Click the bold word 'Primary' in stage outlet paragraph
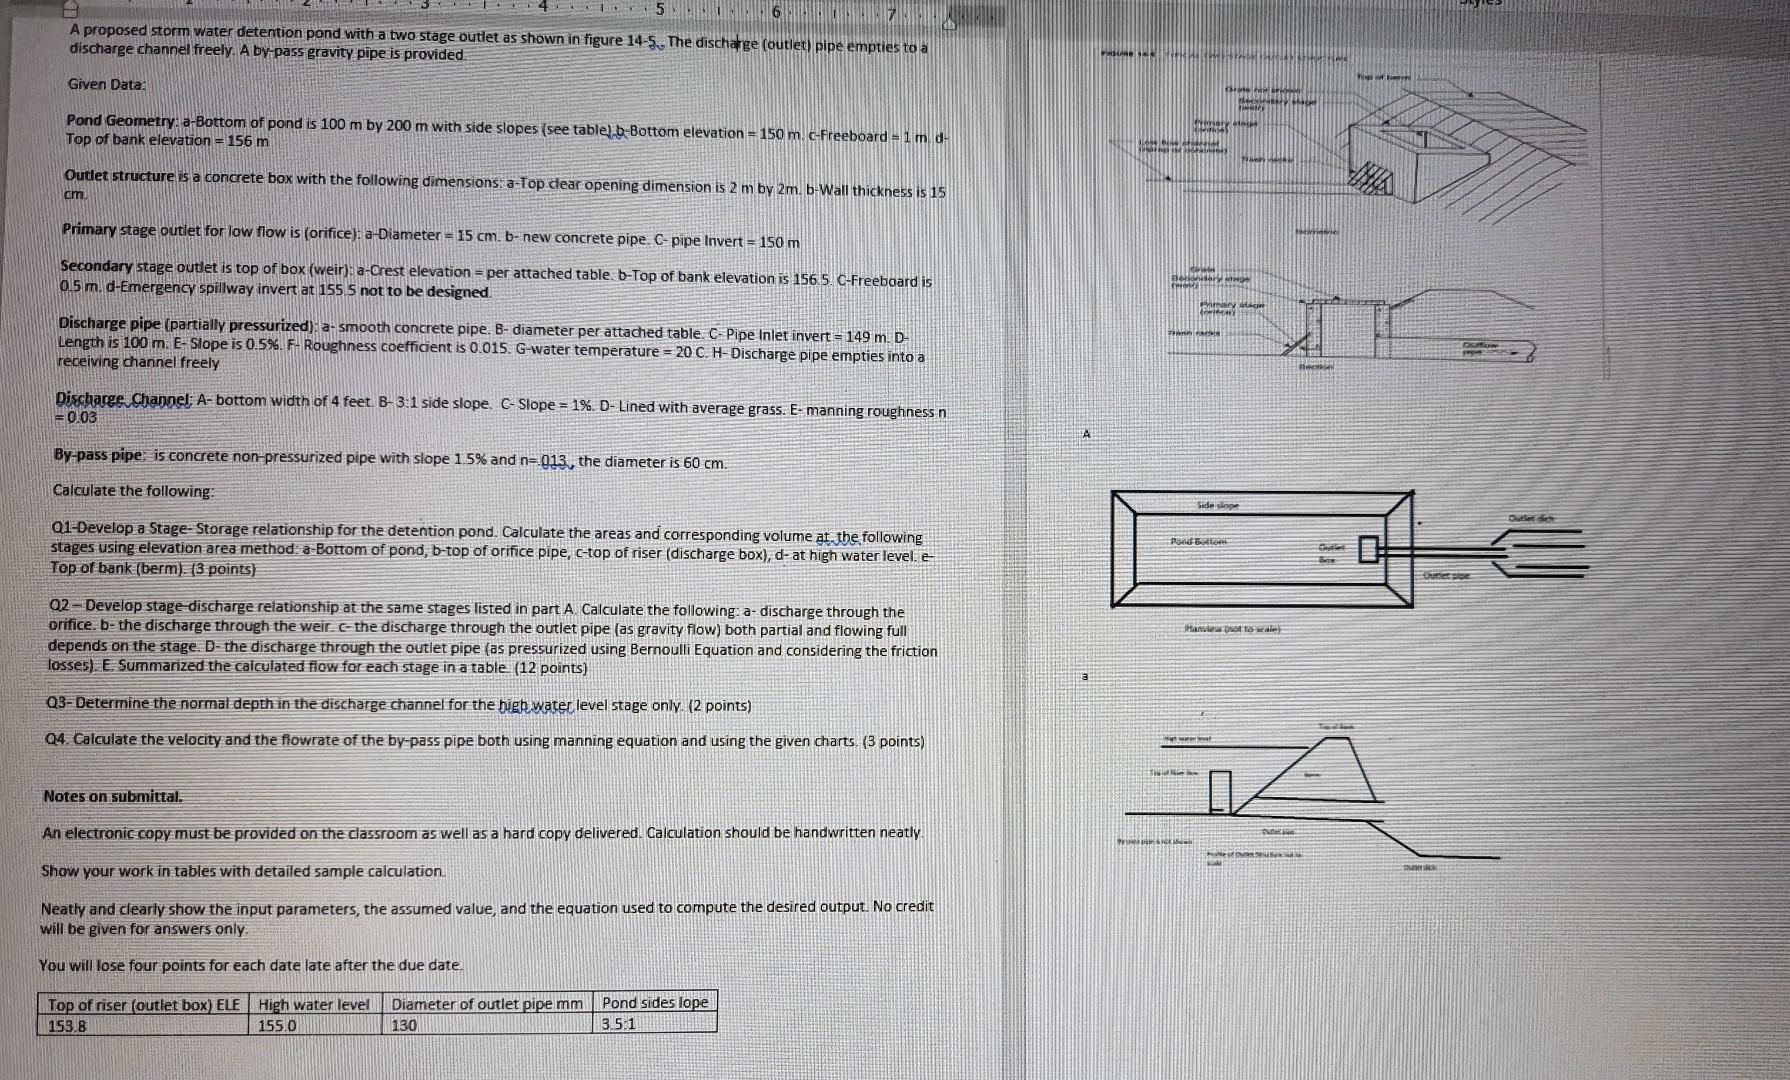The image size is (1790, 1080). coord(90,230)
